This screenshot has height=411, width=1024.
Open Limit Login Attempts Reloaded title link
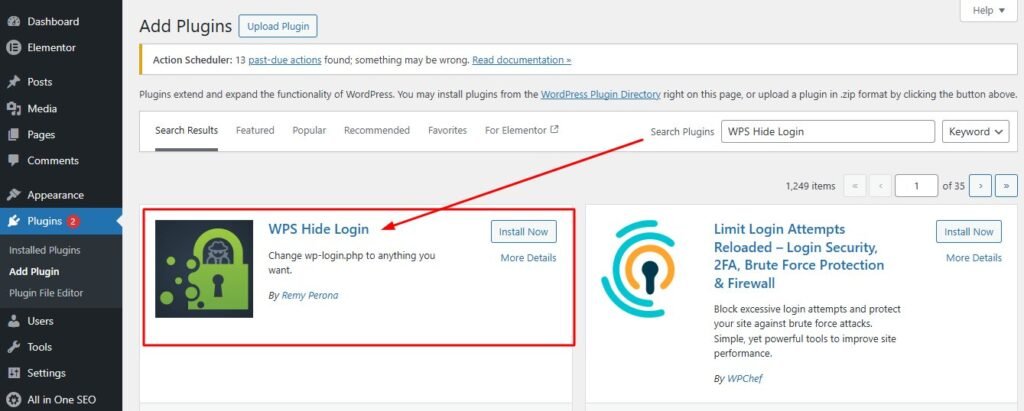pyautogui.click(x=799, y=256)
